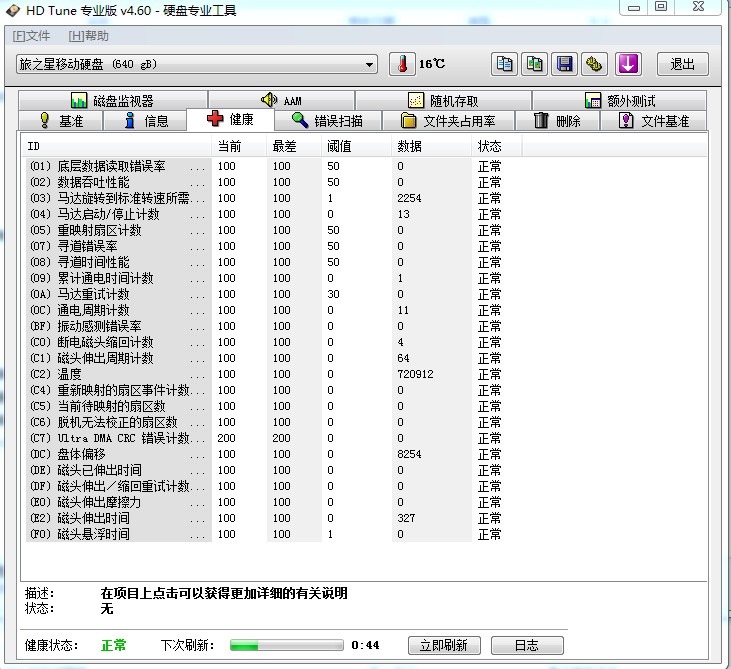731x669 pixels.
Task: Click the data value 2254
Action: click(409, 198)
